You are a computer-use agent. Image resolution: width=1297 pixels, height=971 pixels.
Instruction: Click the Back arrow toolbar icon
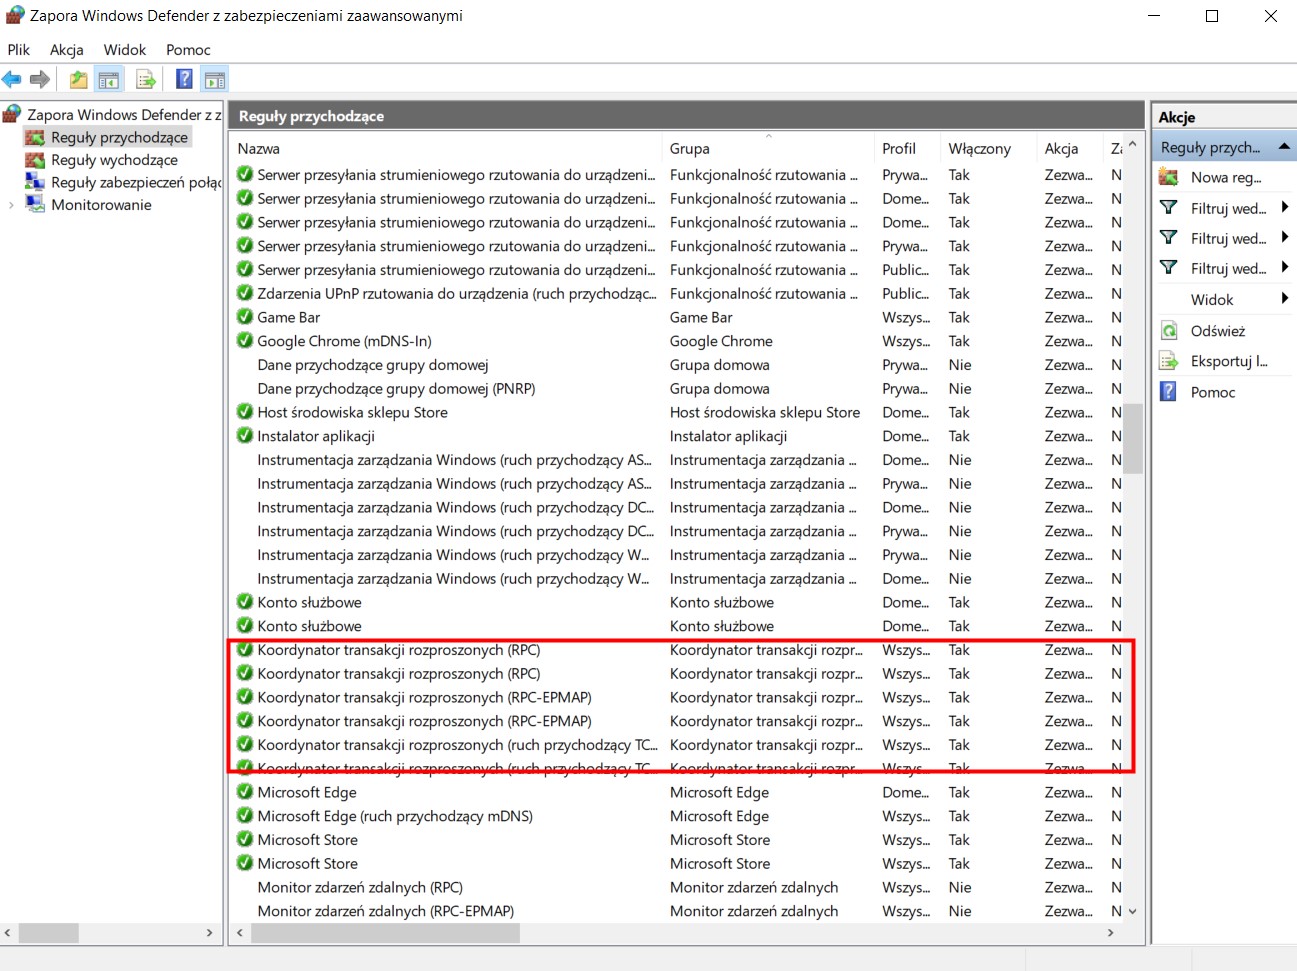pyautogui.click(x=12, y=79)
